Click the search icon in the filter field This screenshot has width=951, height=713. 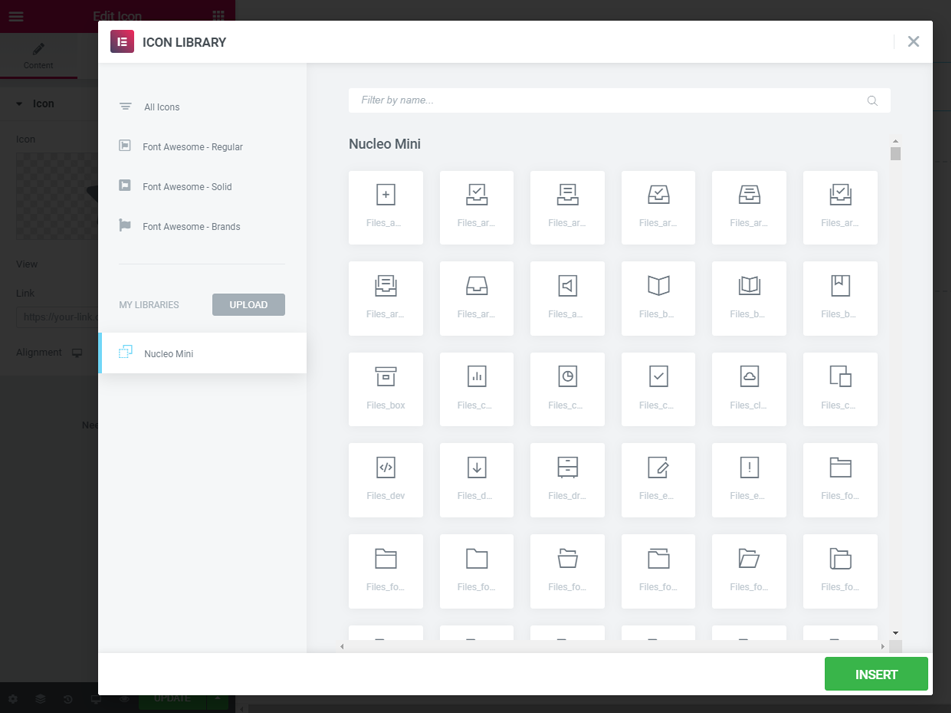(871, 100)
